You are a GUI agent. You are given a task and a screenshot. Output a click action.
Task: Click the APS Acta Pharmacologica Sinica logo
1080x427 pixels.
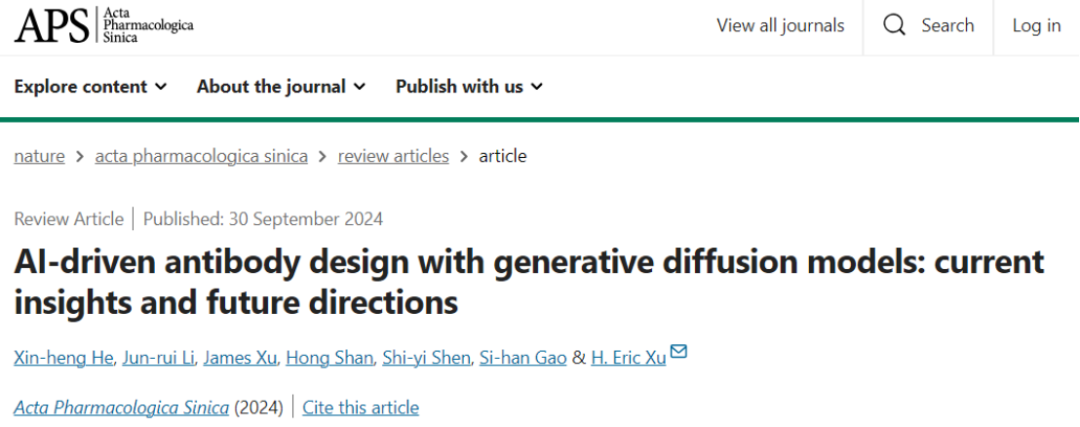pos(104,25)
